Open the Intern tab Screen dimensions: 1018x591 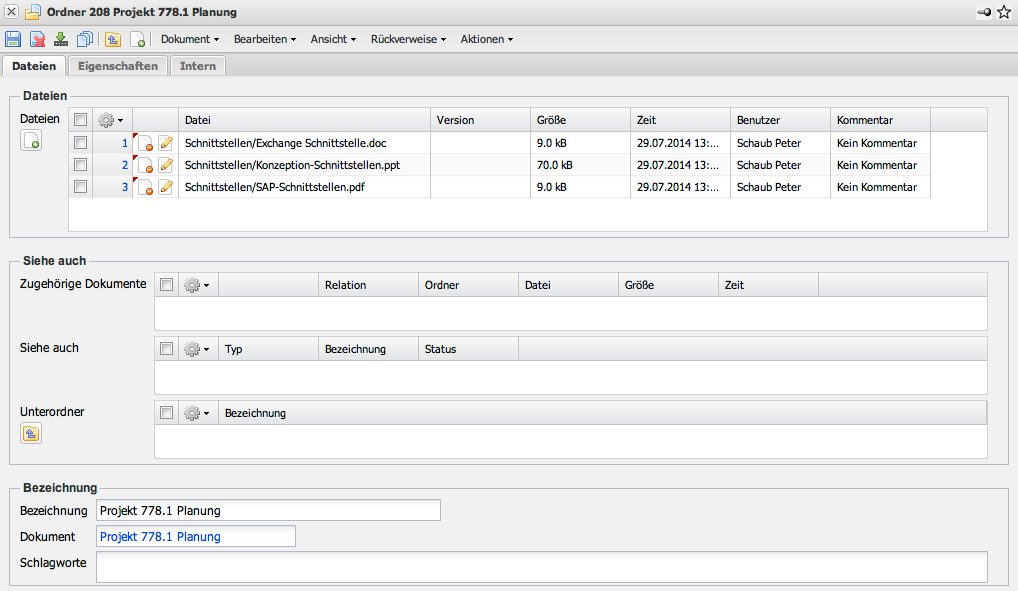[x=198, y=66]
